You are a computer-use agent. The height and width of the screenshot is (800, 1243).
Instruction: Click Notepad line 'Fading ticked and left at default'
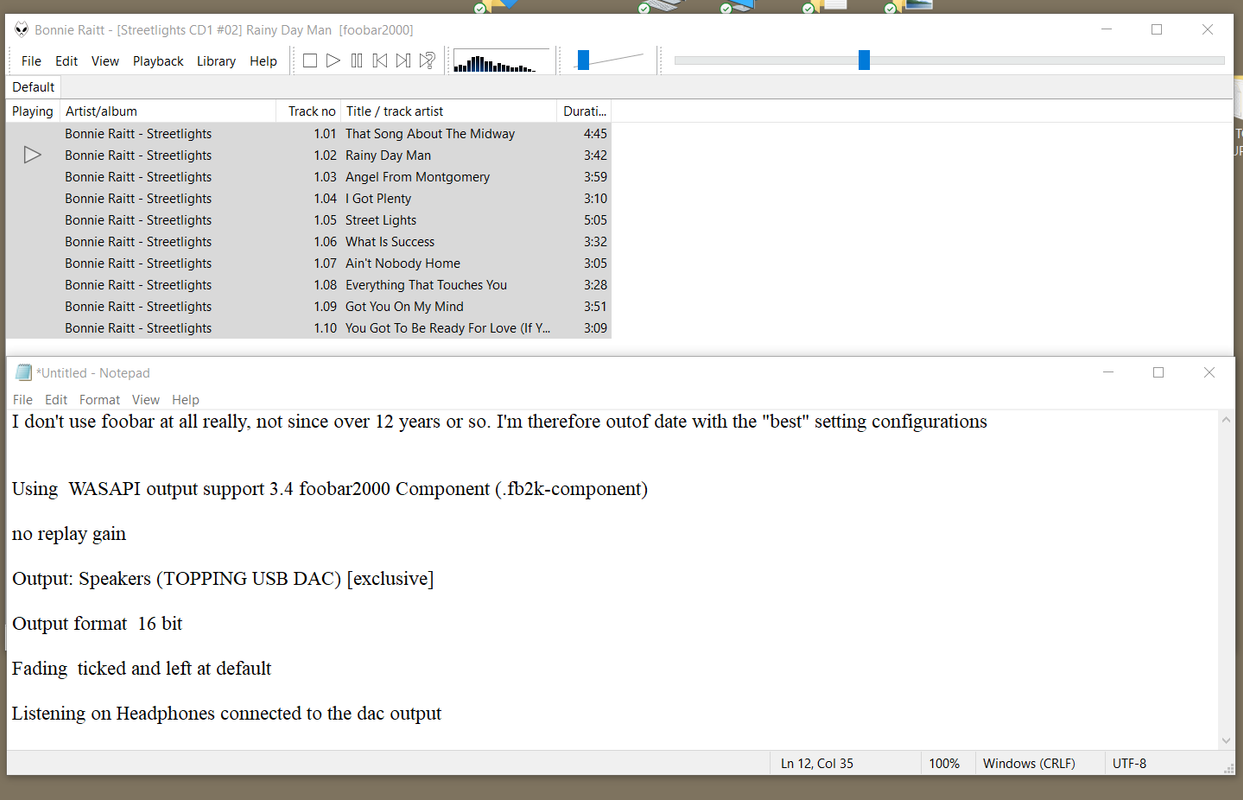click(142, 668)
